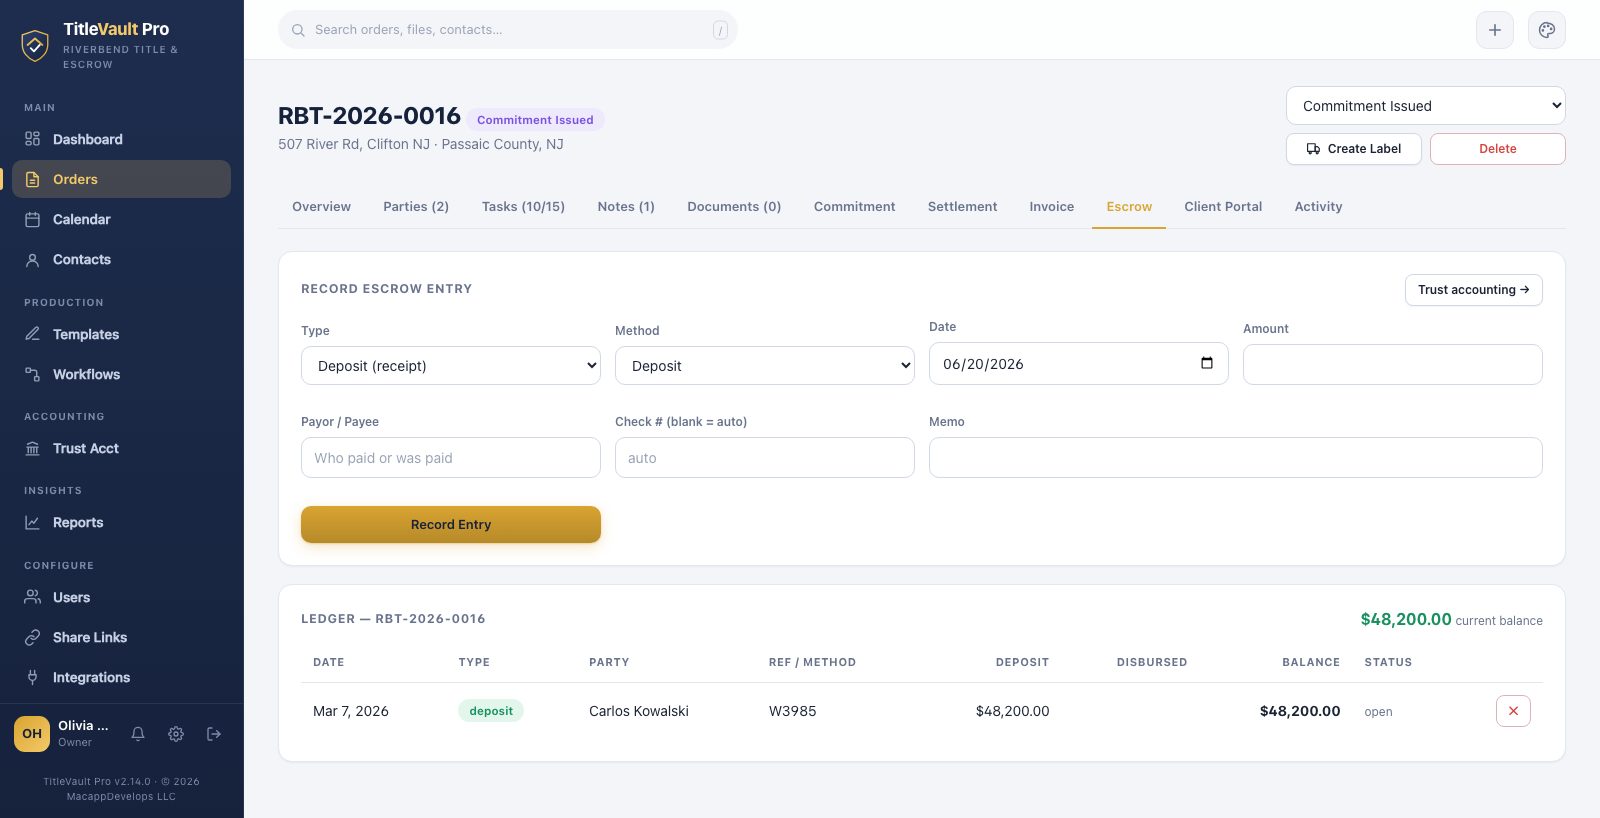This screenshot has height=818, width=1600.
Task: Click the $48,200.00 current balance
Action: coord(1406,619)
